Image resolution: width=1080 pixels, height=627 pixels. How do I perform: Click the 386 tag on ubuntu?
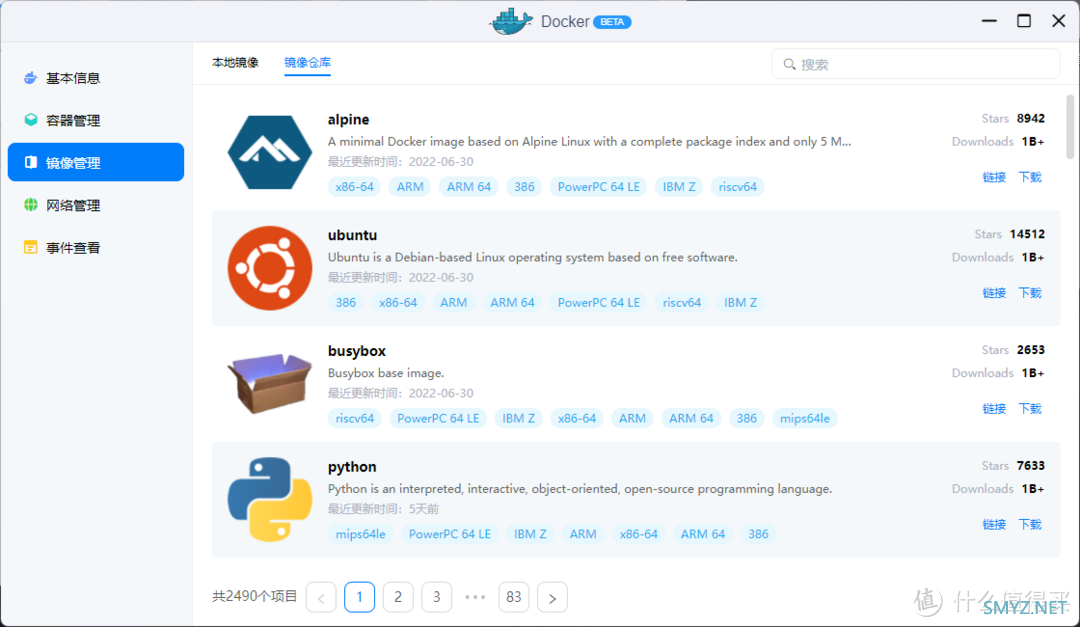pyautogui.click(x=346, y=302)
